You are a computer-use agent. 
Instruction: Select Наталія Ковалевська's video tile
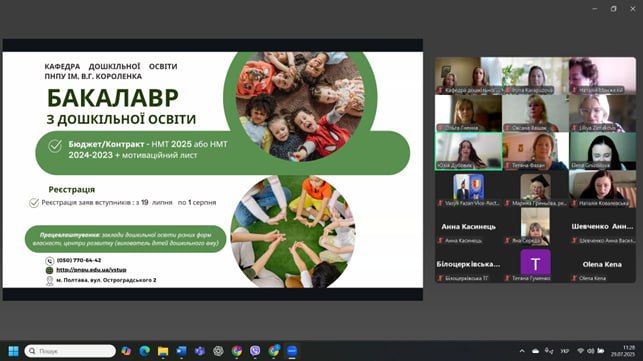tap(602, 189)
